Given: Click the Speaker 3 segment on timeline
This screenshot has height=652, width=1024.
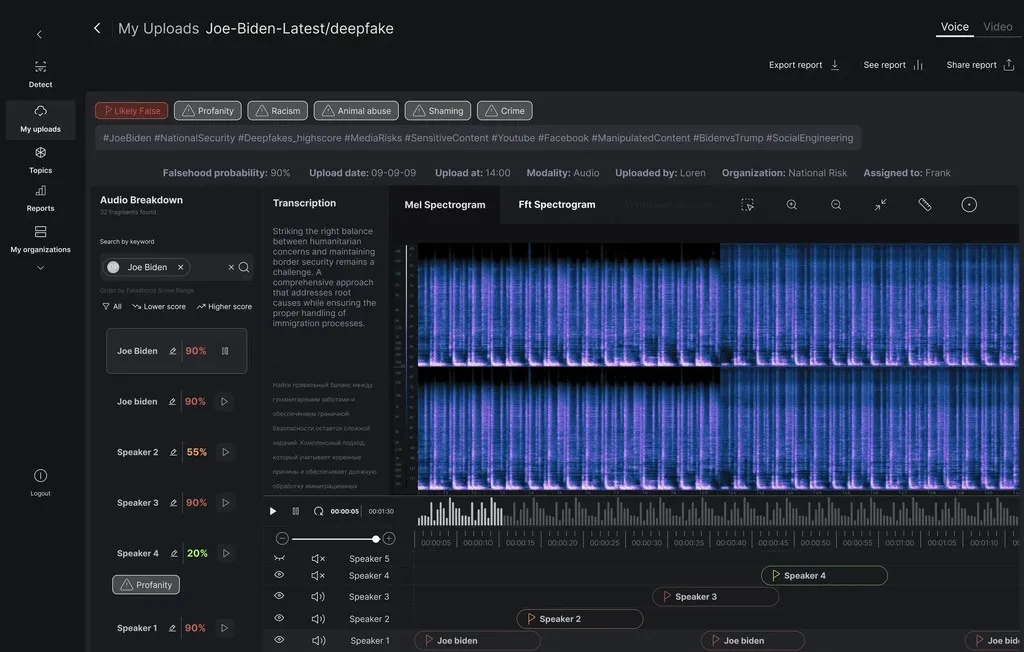Looking at the screenshot, I should [x=715, y=597].
